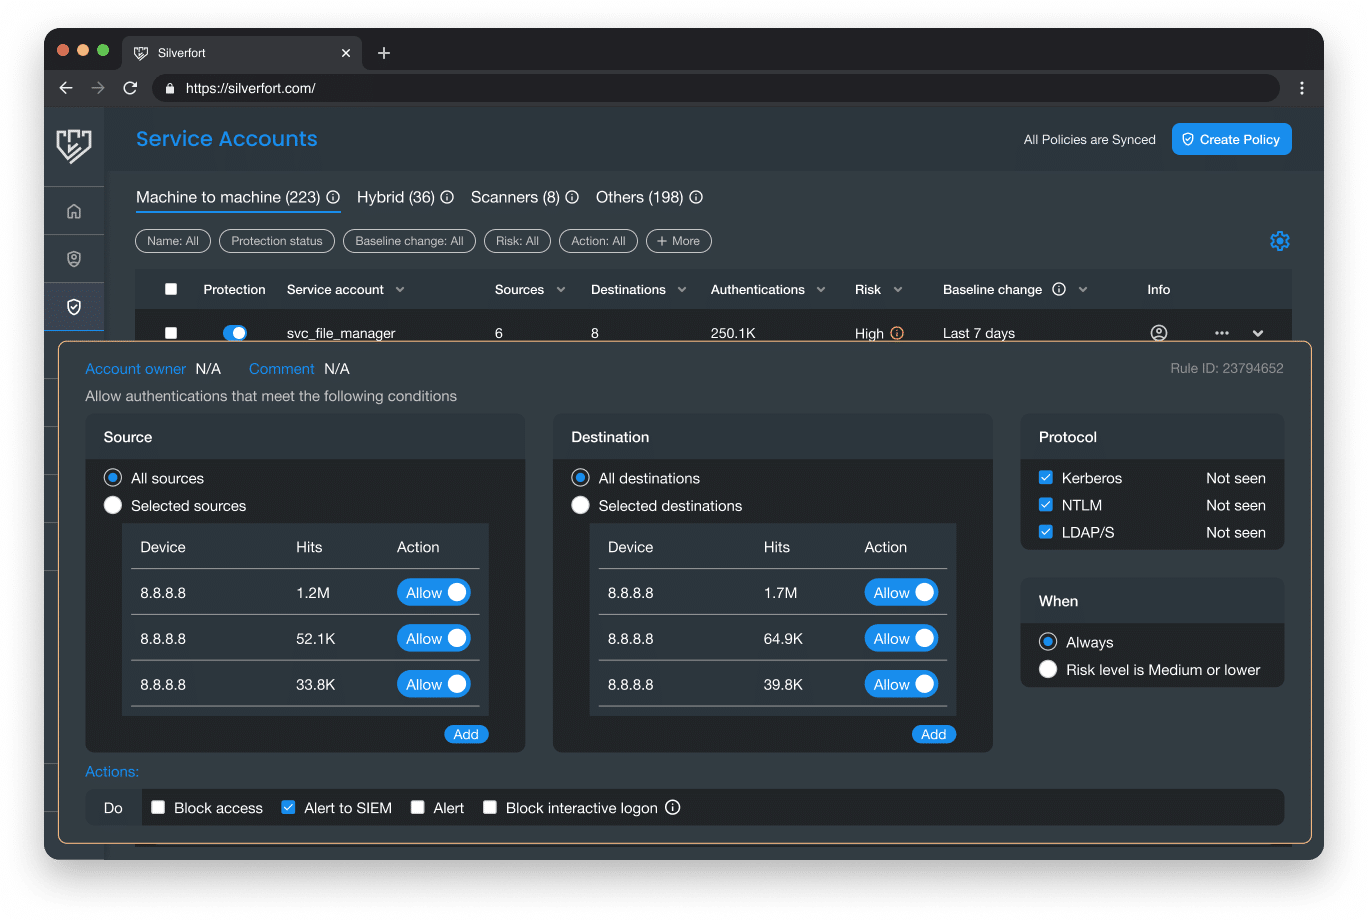
Task: Switch to the Others (198) tab
Action: click(640, 197)
